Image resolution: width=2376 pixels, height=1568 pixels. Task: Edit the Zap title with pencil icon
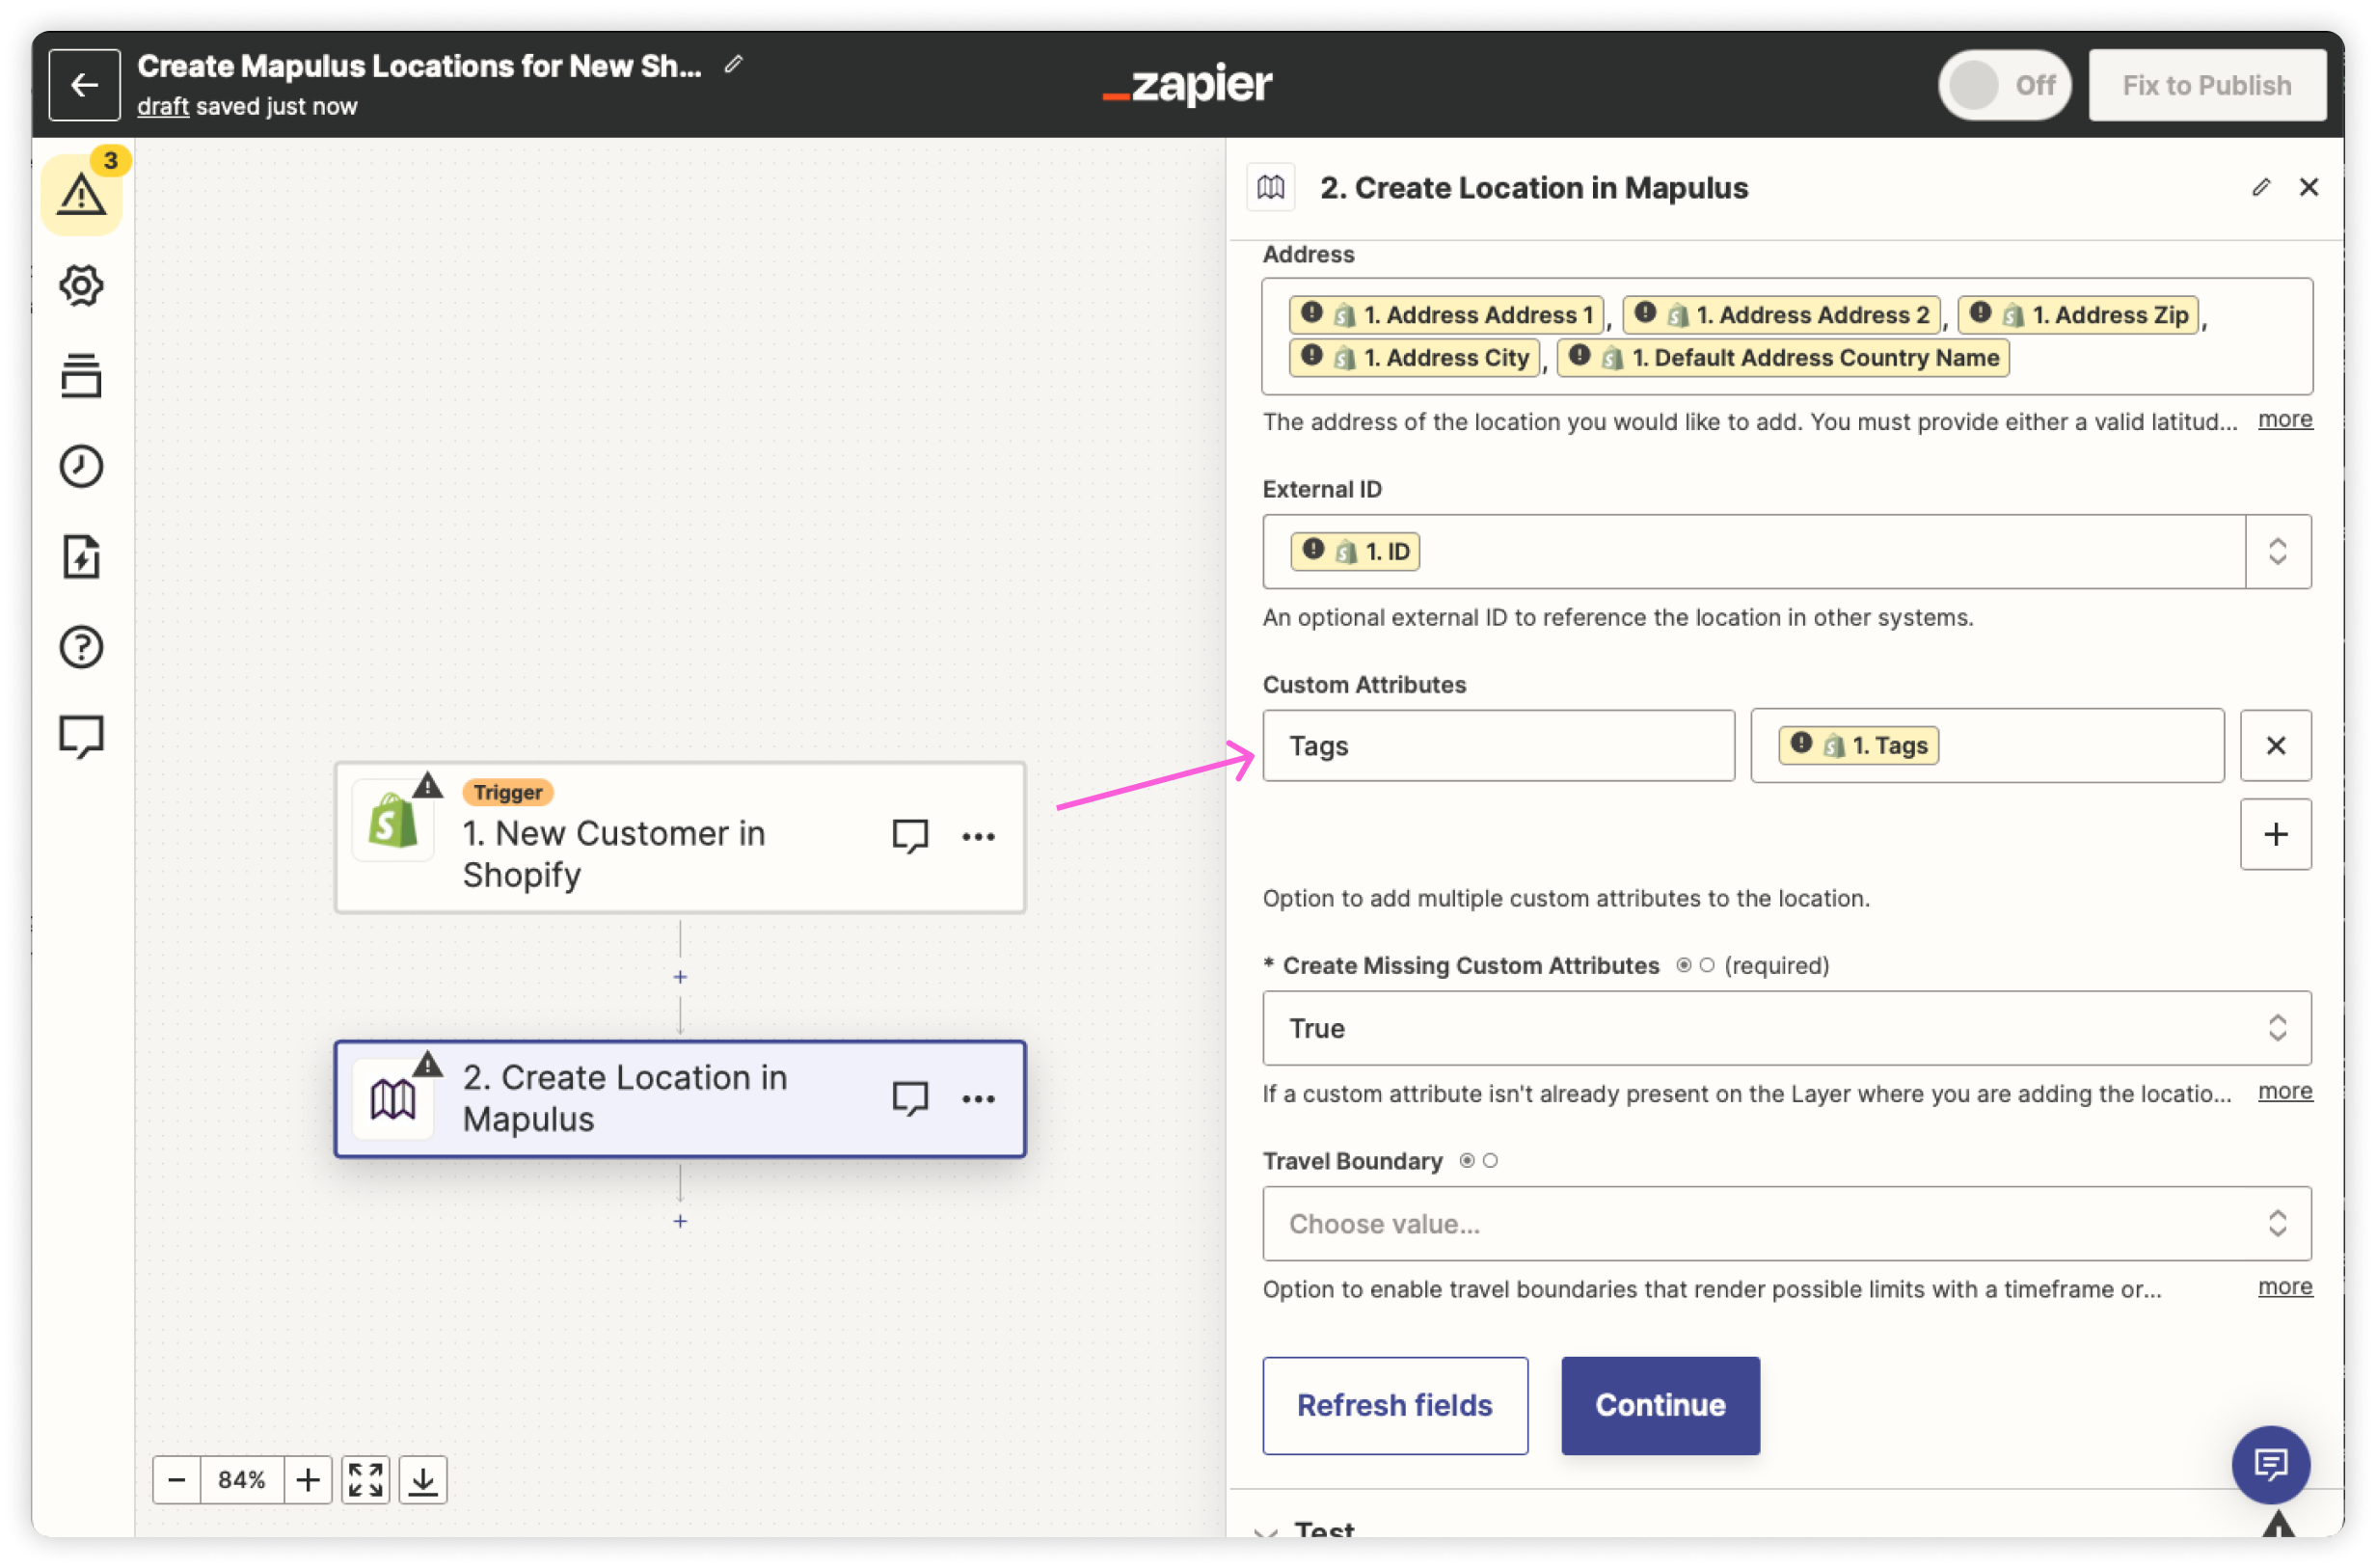tap(734, 65)
